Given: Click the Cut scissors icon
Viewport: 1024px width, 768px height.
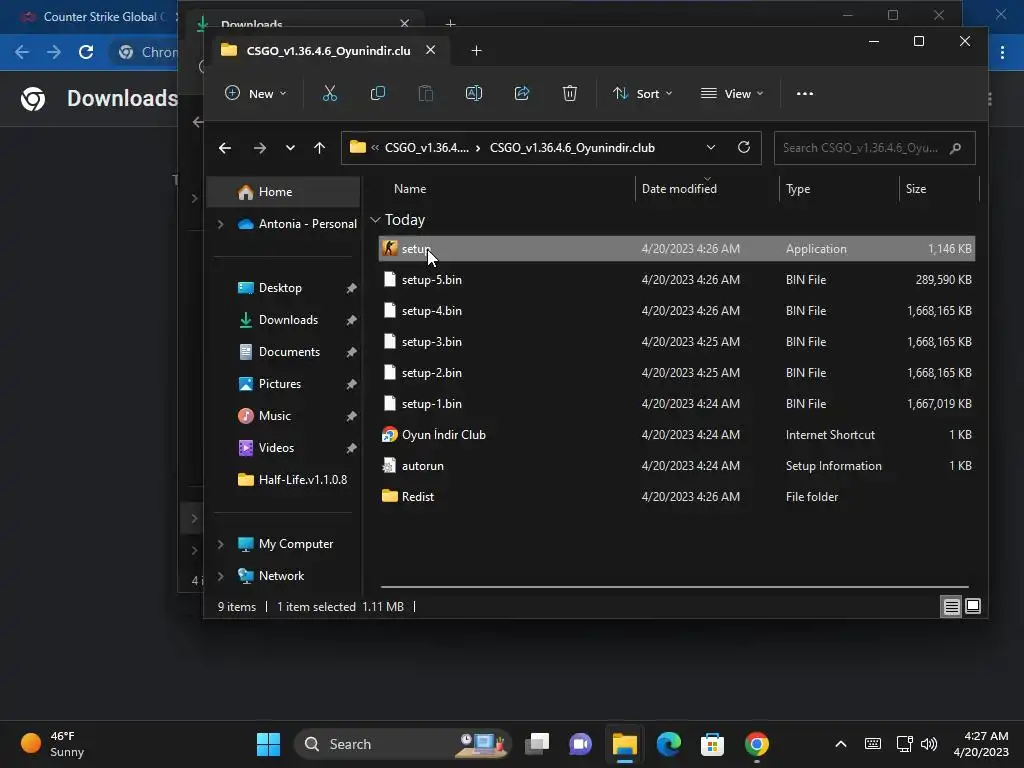Looking at the screenshot, I should pyautogui.click(x=330, y=93).
